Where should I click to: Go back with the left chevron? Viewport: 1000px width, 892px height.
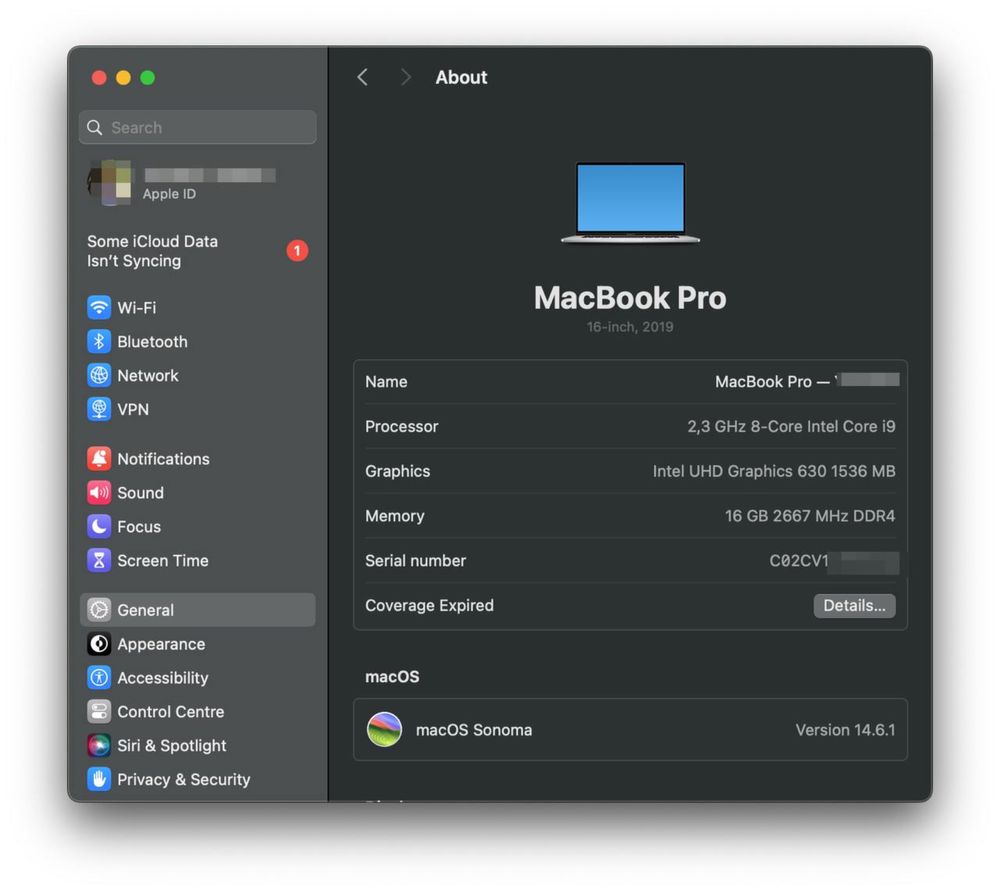tap(362, 77)
